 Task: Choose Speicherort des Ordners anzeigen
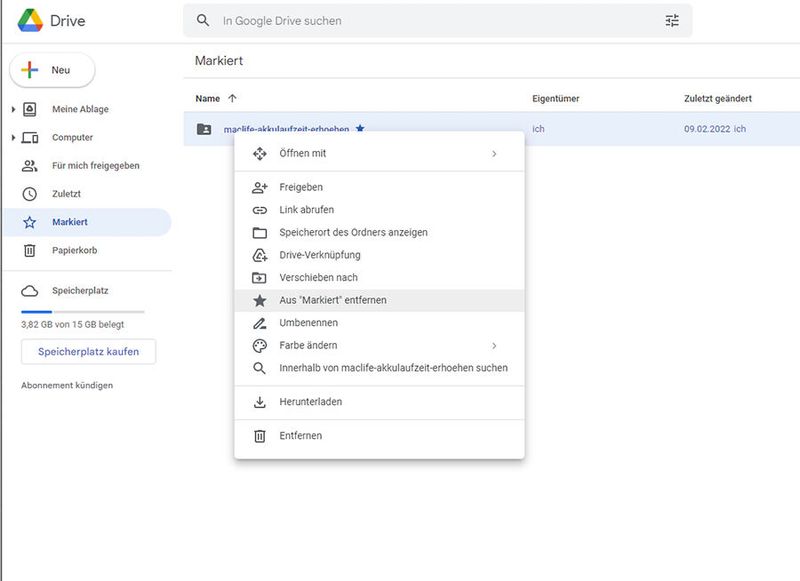click(x=353, y=233)
